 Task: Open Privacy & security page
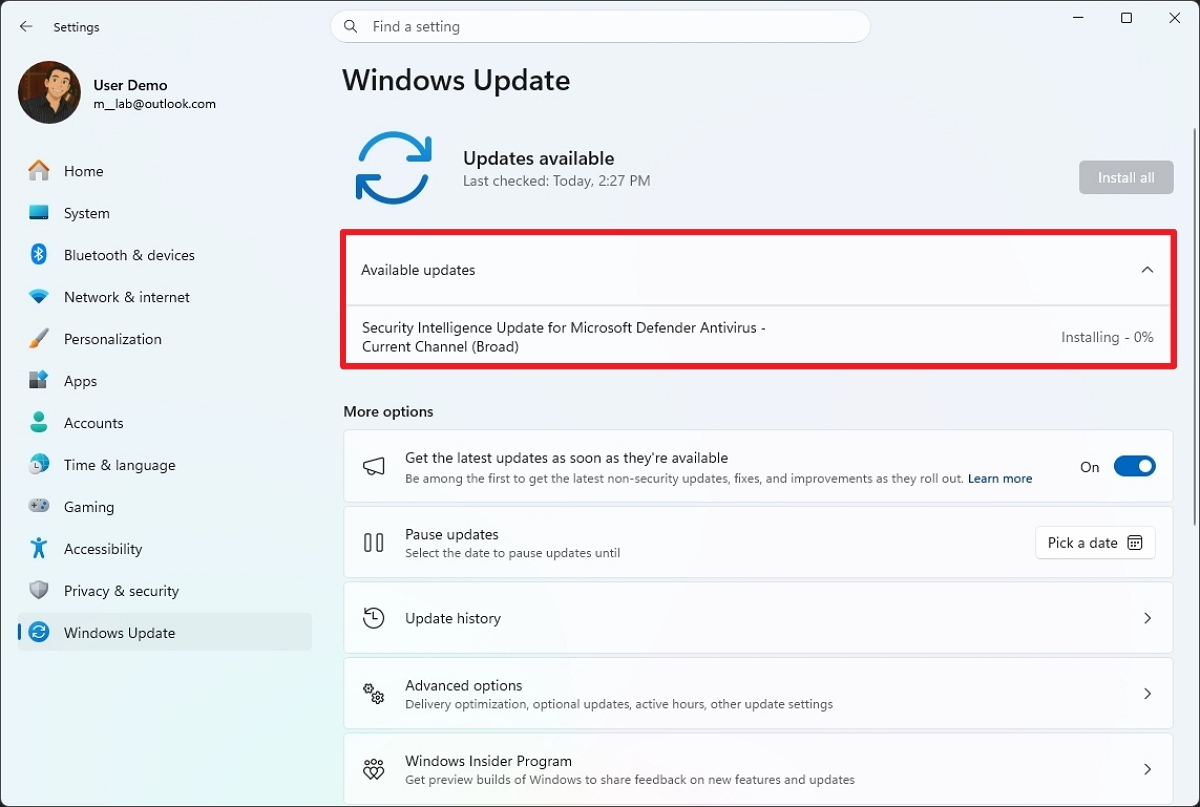tap(165, 591)
